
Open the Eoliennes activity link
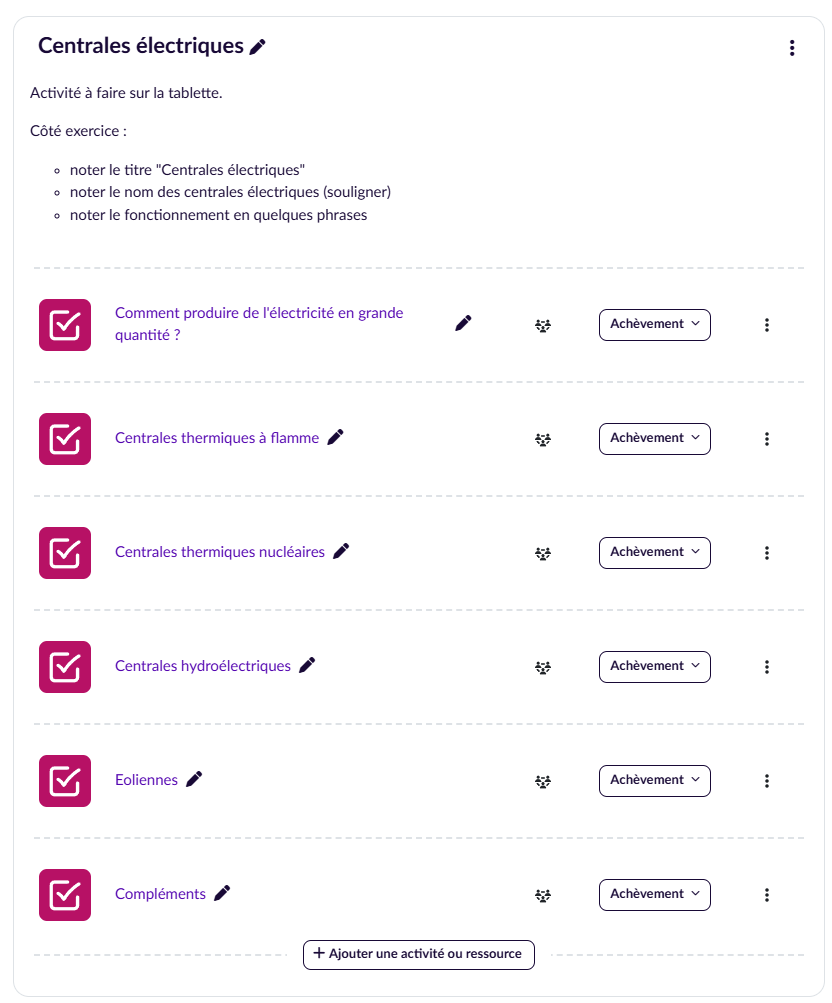(x=146, y=780)
